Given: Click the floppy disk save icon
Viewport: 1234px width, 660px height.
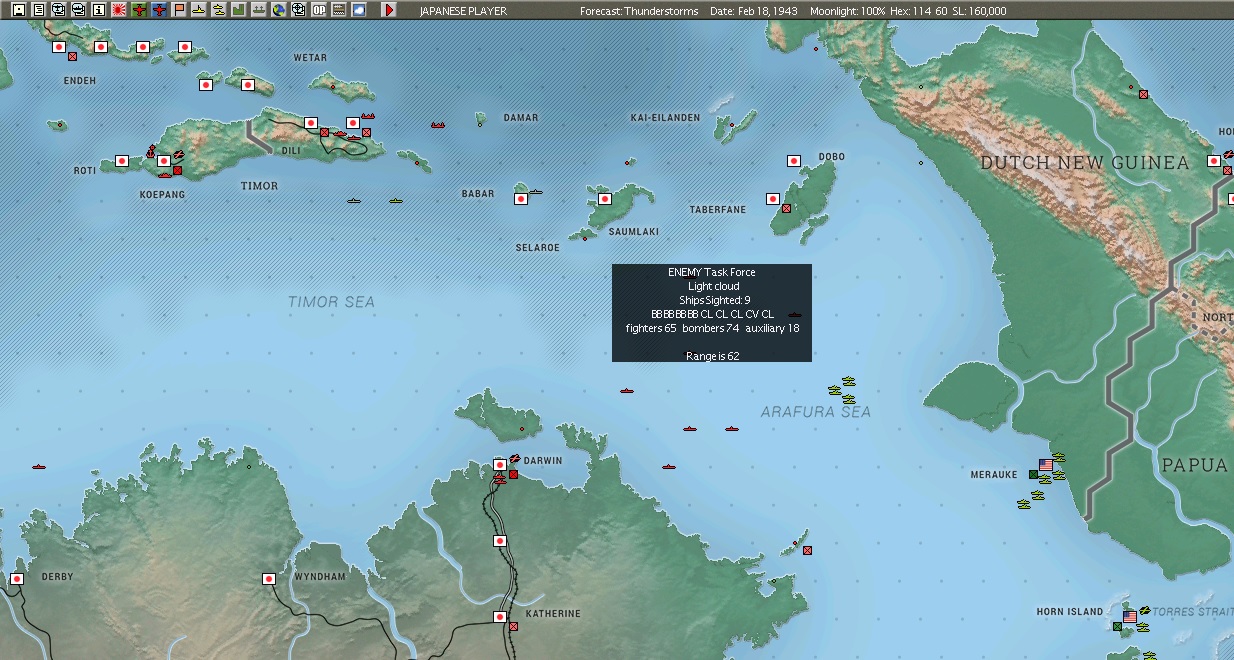Looking at the screenshot, I should pos(18,10).
